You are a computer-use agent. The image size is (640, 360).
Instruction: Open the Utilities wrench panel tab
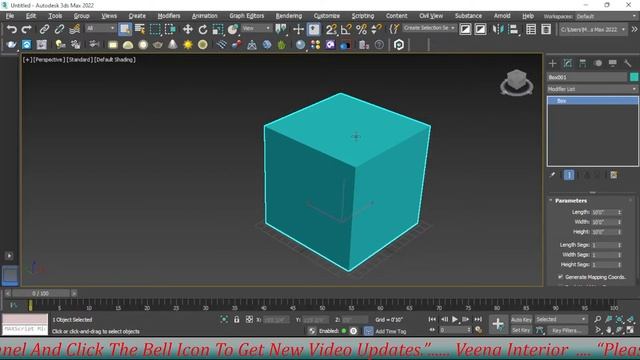[628, 63]
